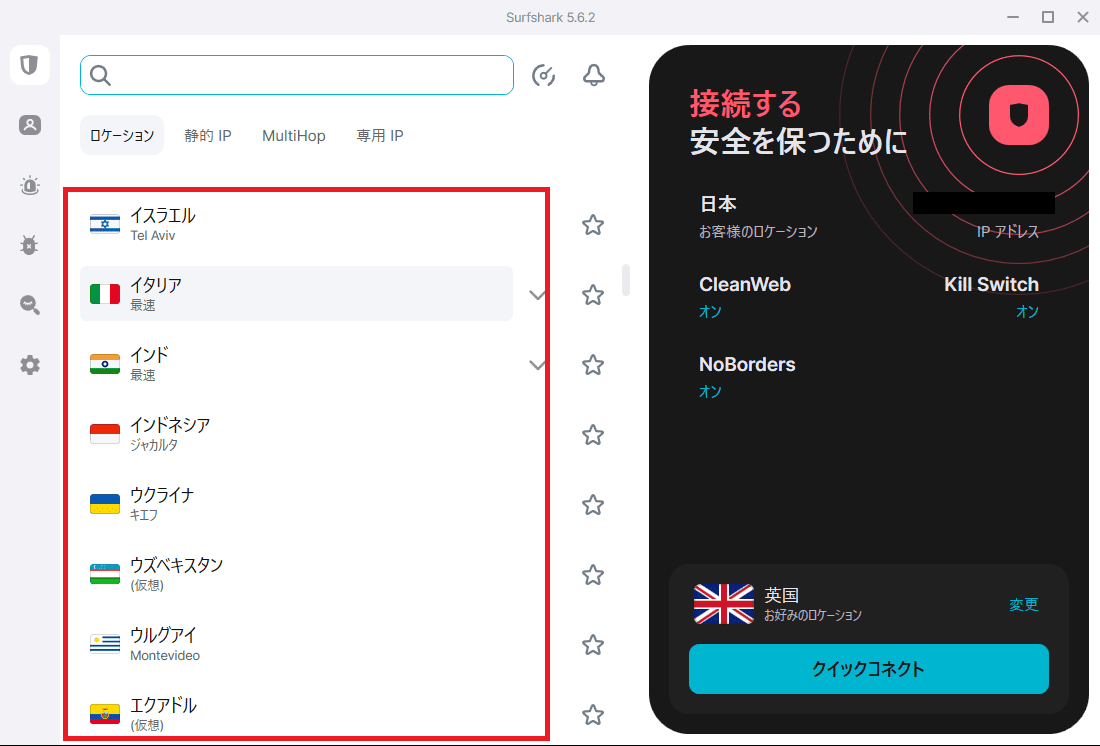Maximize the Surfshark window
The width and height of the screenshot is (1100, 746).
pyautogui.click(x=1048, y=17)
